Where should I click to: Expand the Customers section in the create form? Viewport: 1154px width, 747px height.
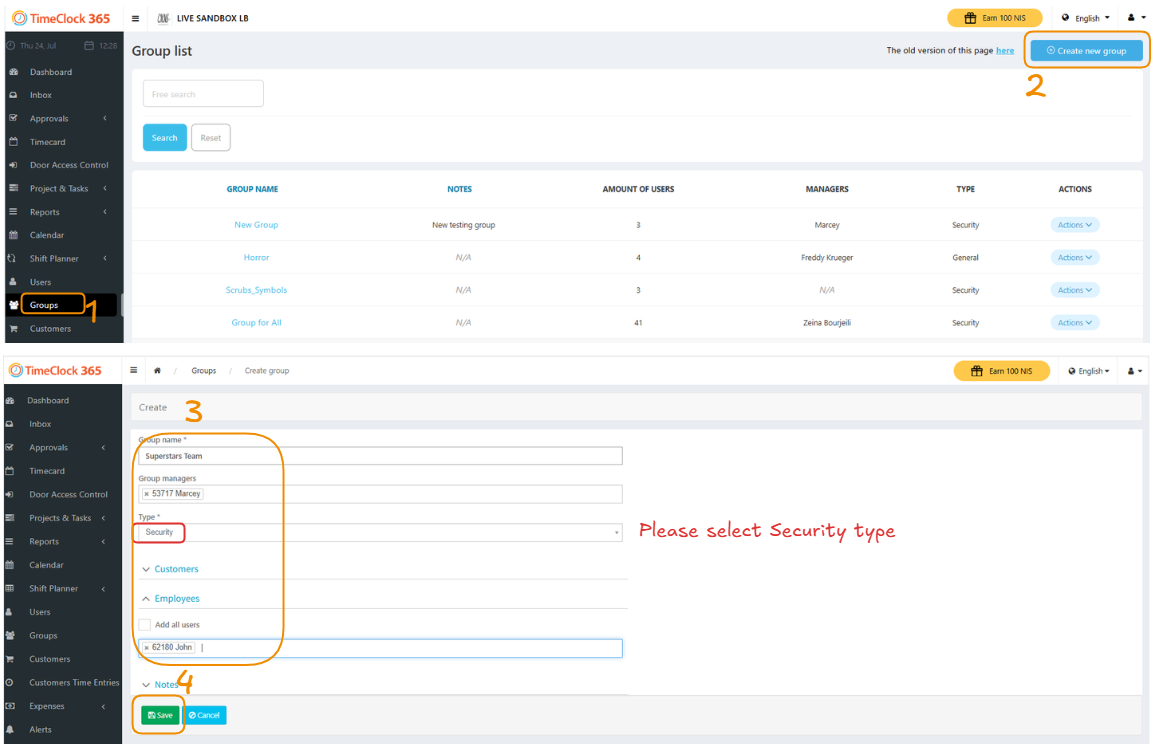[176, 569]
